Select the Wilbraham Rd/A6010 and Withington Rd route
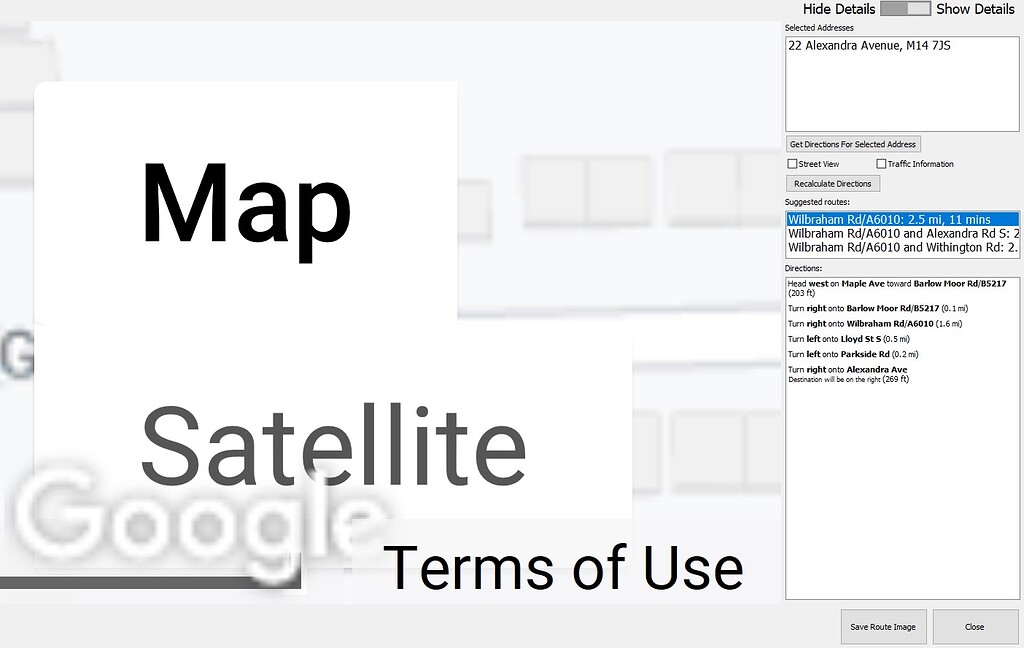Screen dimensions: 1024x648 [900, 247]
